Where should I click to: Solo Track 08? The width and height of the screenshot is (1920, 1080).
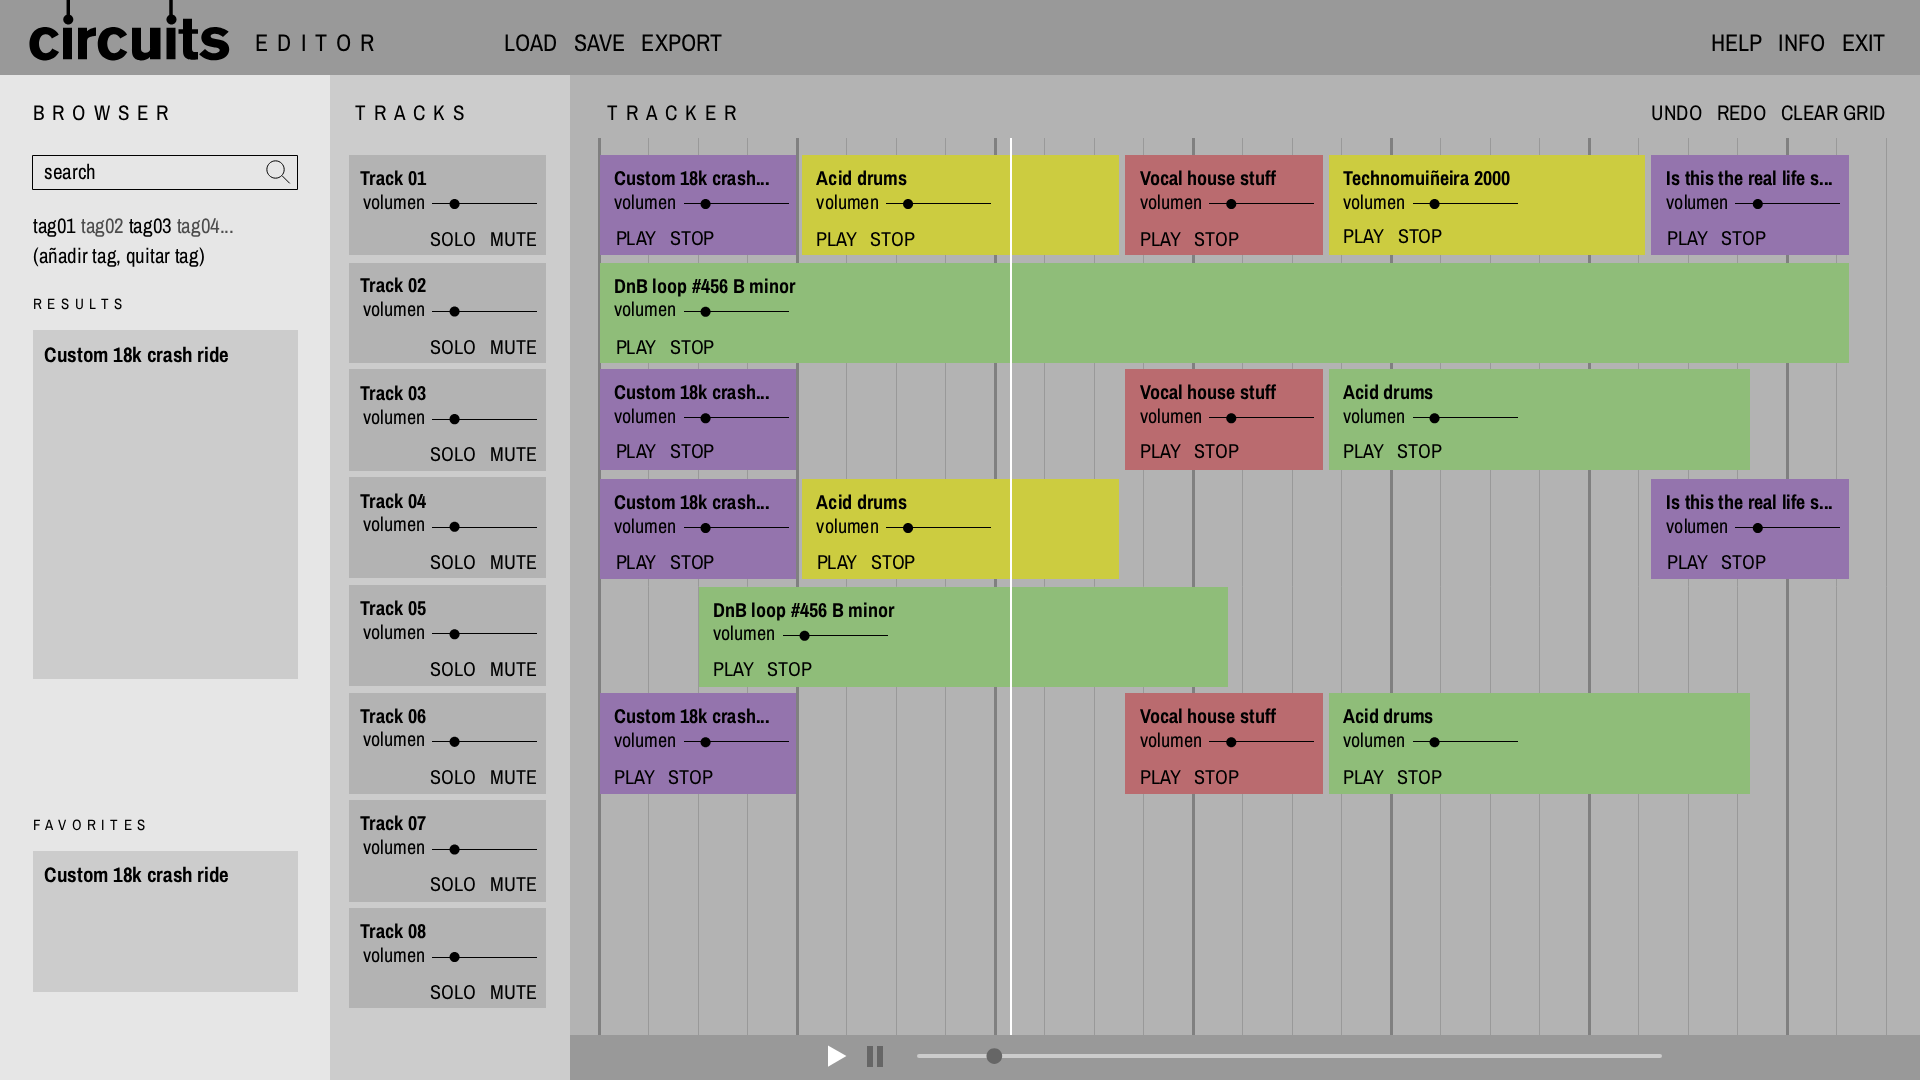pyautogui.click(x=453, y=992)
